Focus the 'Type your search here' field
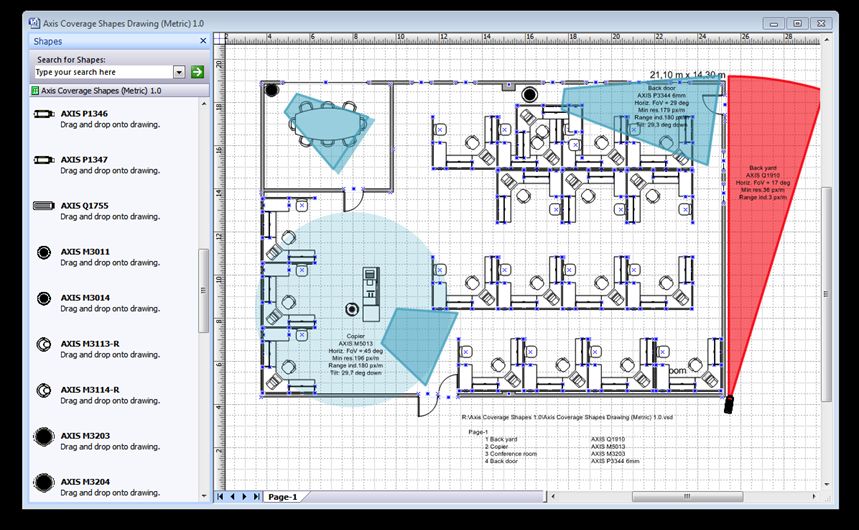The image size is (859, 530). 104,72
